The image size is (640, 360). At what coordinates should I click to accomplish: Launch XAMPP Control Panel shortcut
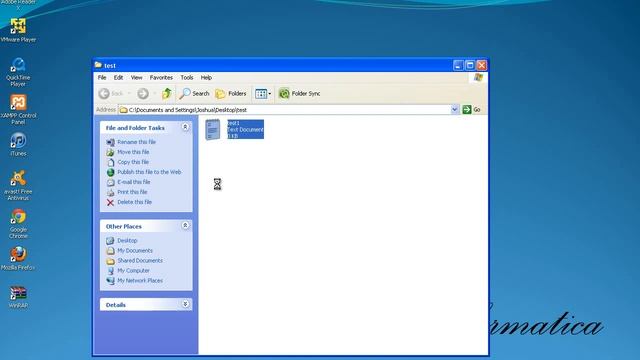point(18,109)
